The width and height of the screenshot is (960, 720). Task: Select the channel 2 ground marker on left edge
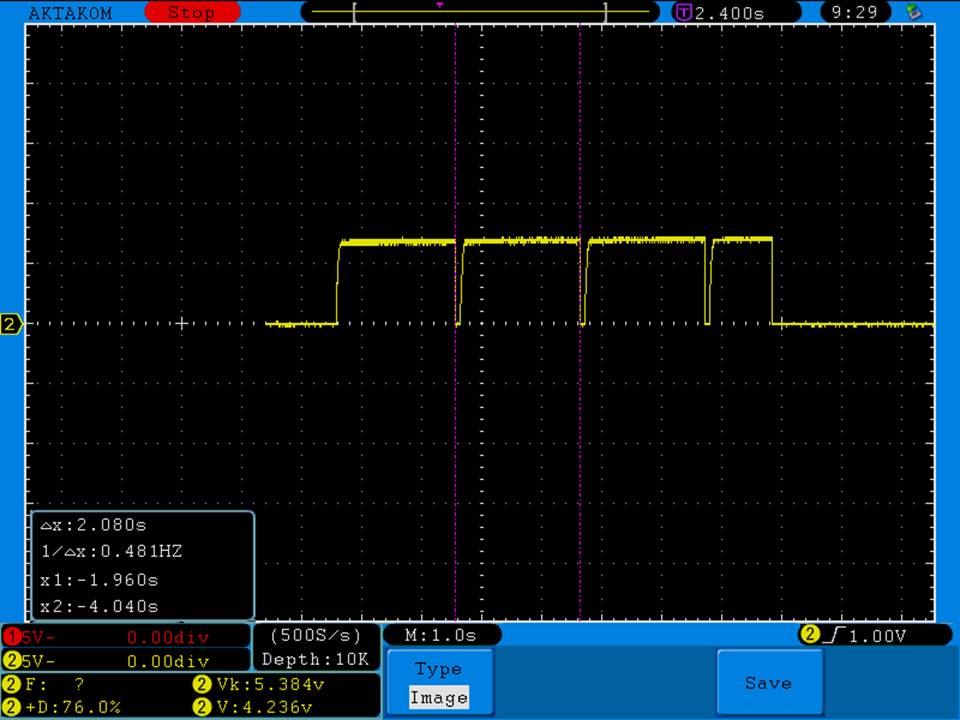click(11, 324)
